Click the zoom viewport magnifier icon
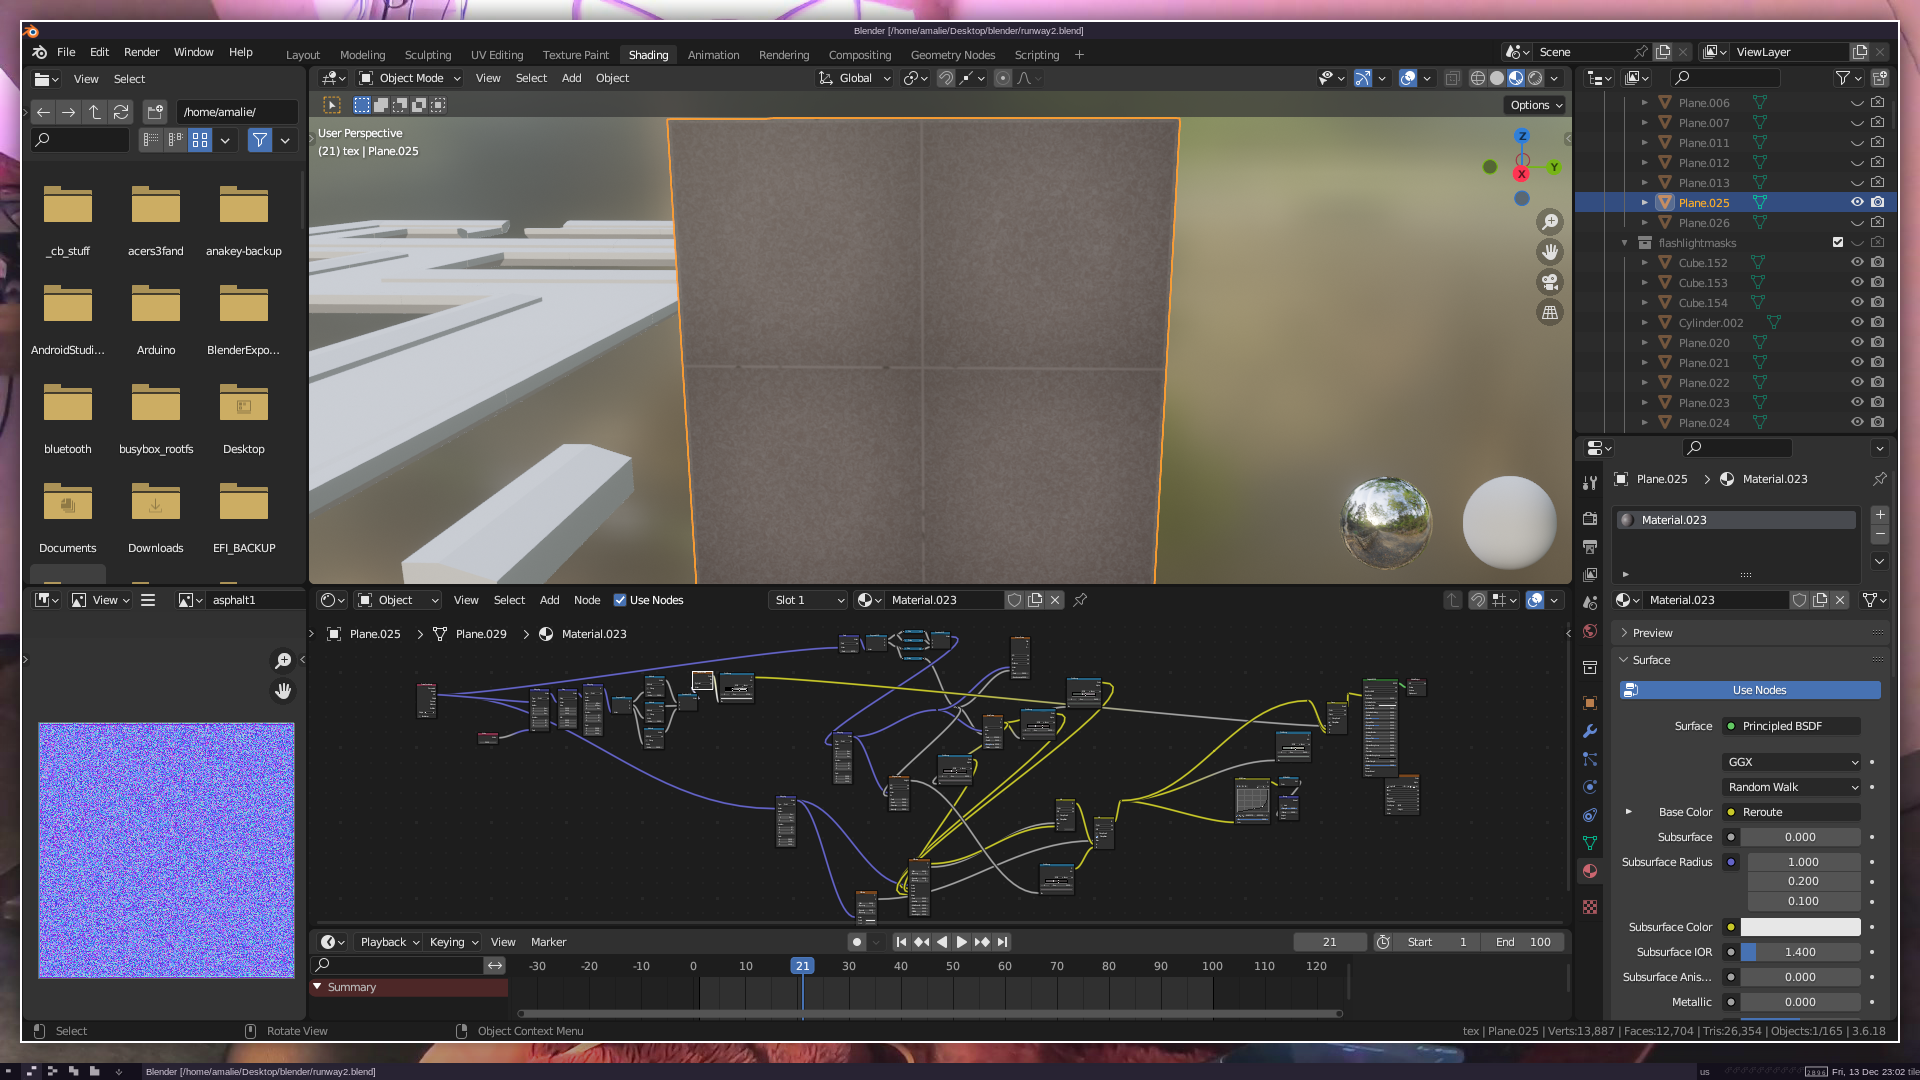The height and width of the screenshot is (1080, 1920). click(1550, 222)
